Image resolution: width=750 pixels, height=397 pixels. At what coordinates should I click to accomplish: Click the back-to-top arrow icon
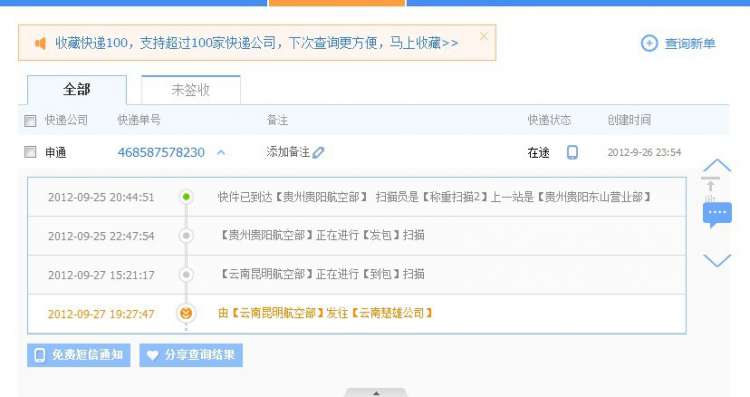click(710, 185)
